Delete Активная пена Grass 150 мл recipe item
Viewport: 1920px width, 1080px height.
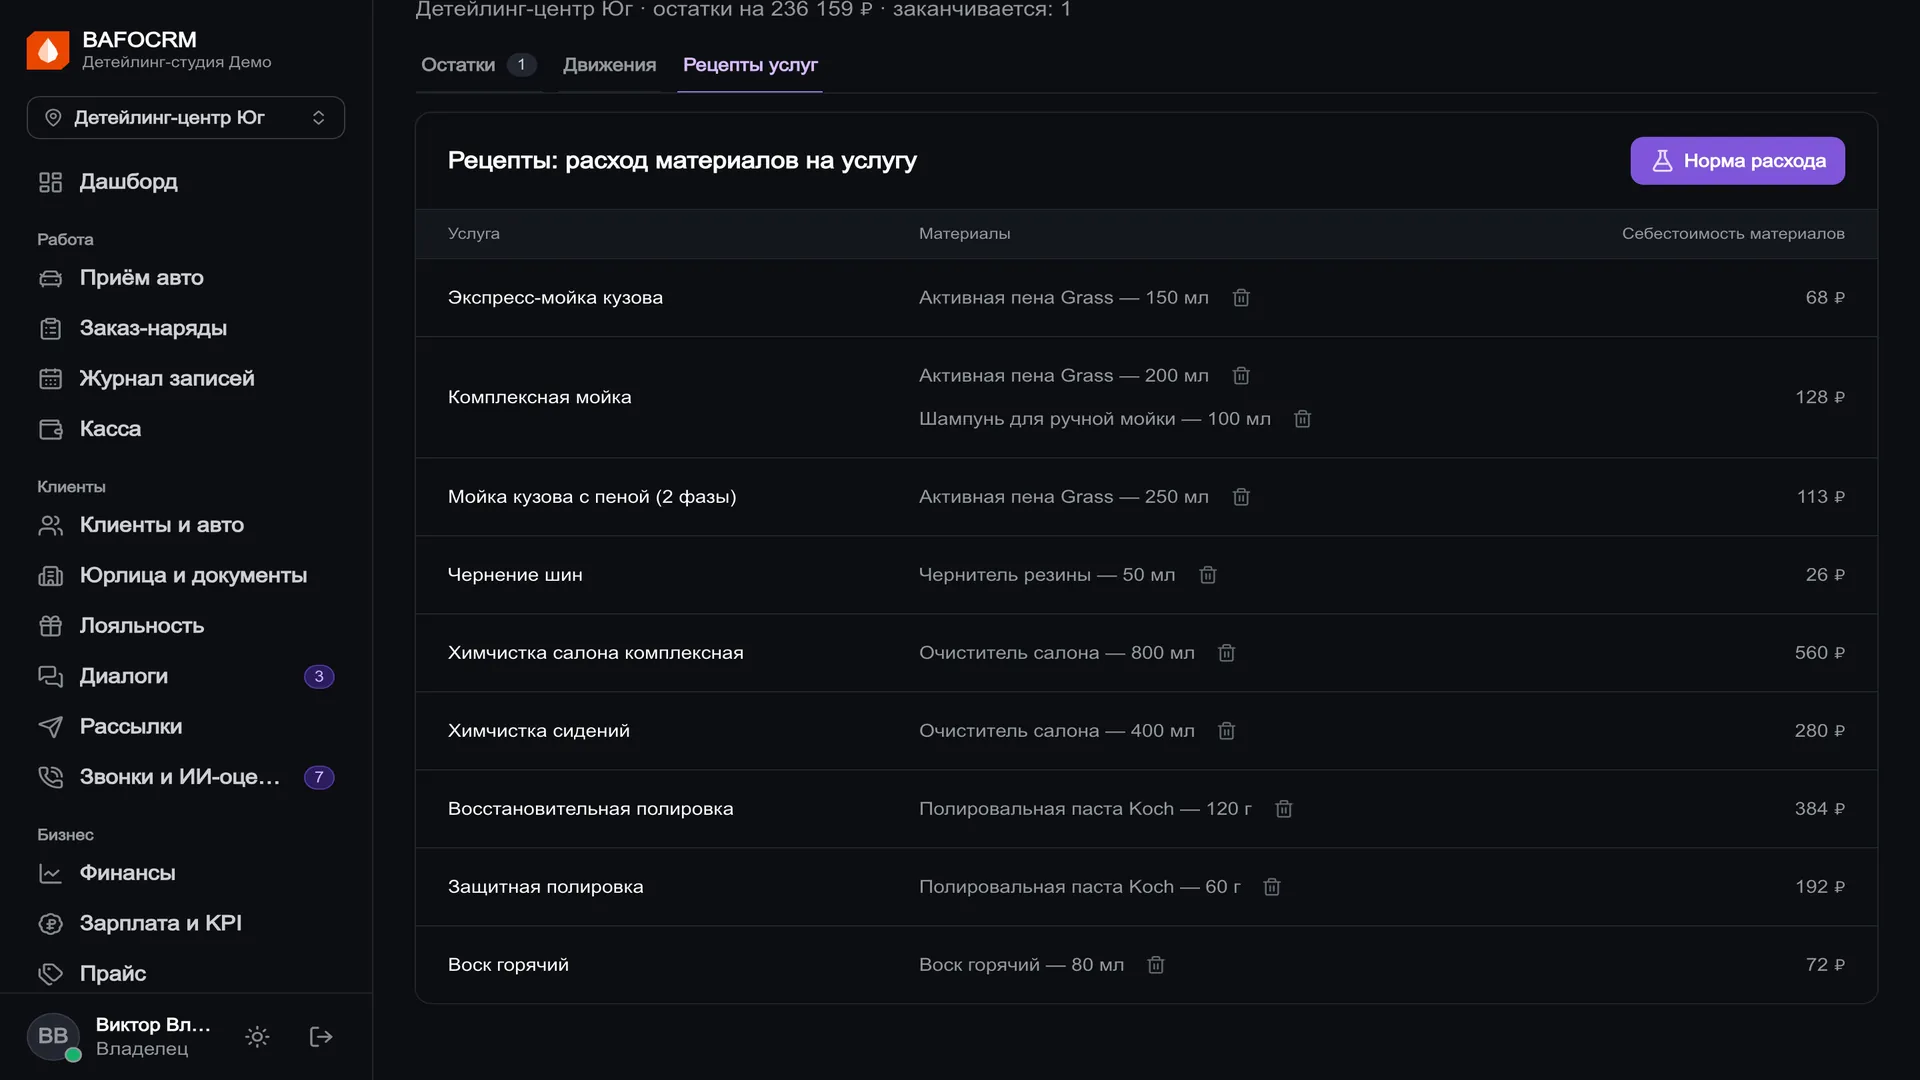point(1241,298)
